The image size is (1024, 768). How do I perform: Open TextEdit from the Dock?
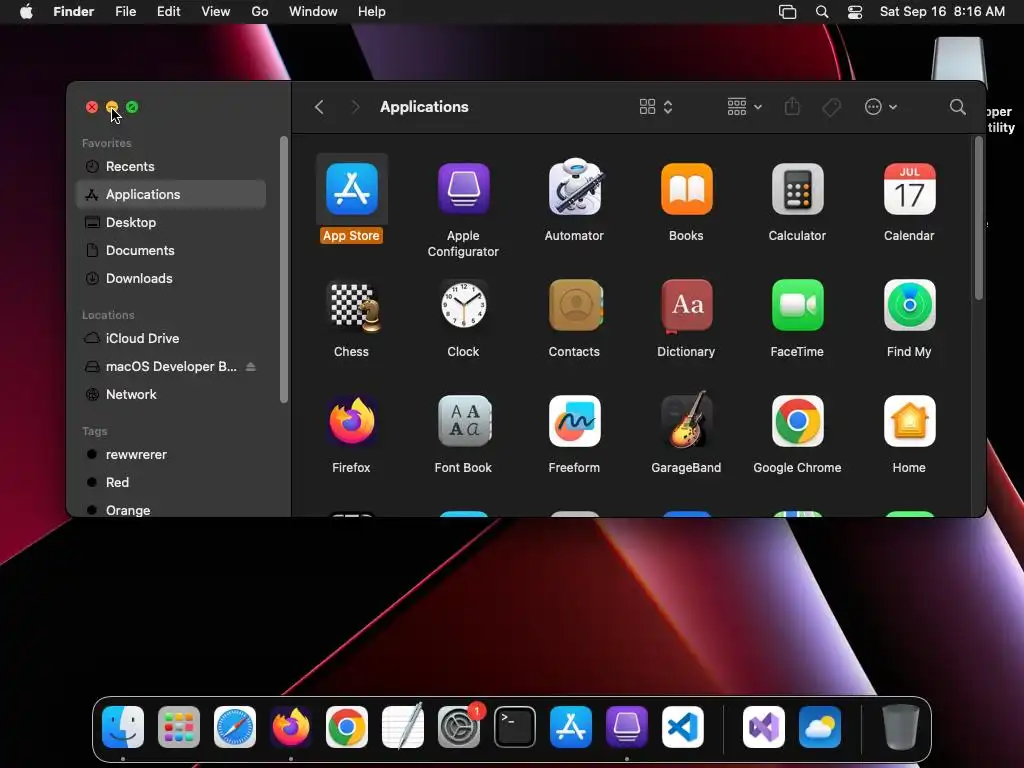coord(403,726)
